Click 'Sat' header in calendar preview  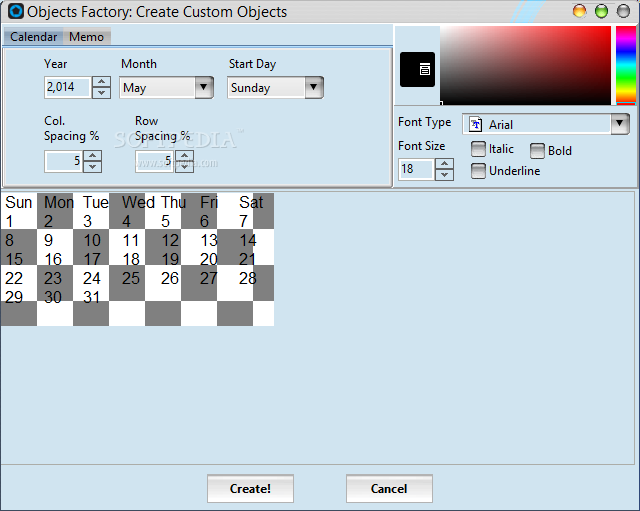coord(251,202)
